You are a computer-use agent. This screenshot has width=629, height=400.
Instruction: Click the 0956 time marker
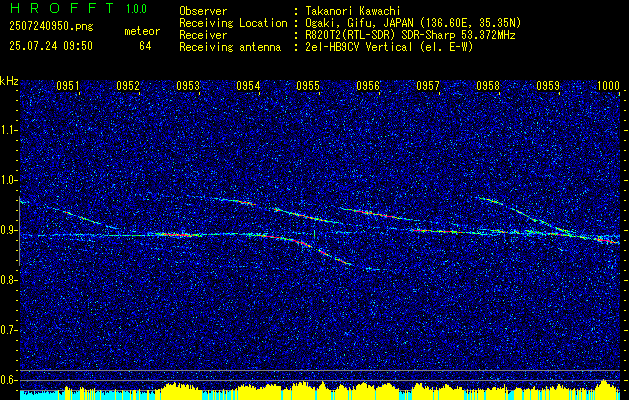pyautogui.click(x=368, y=85)
